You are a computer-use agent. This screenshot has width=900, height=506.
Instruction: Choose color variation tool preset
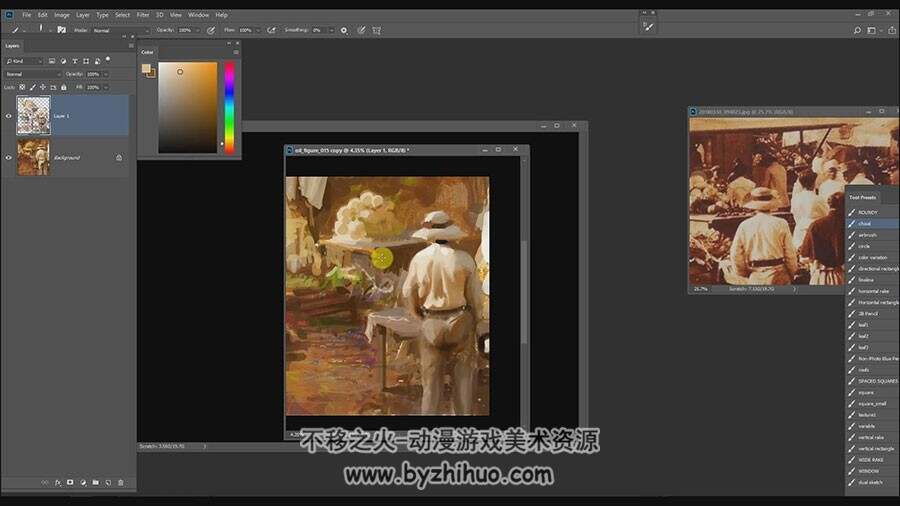coord(873,258)
